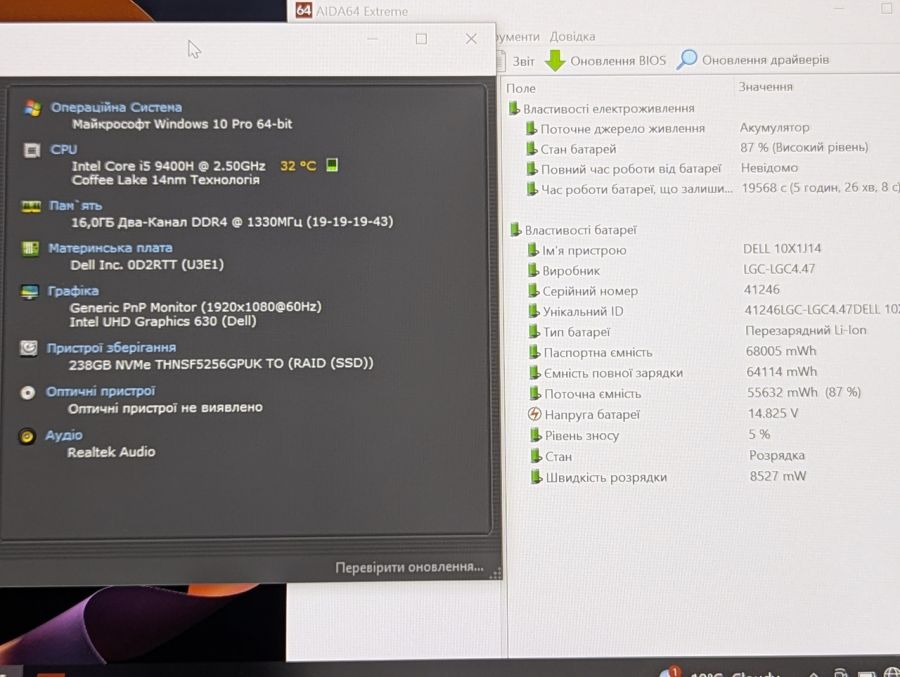Click the value 8527 mW
The image size is (900, 677).
[x=778, y=476]
